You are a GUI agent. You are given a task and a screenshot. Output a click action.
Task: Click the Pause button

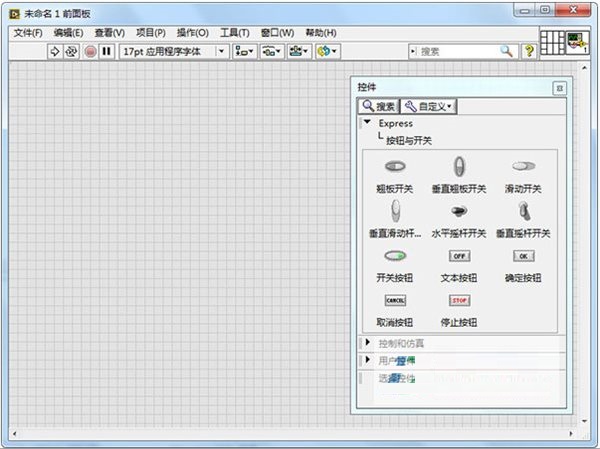click(x=107, y=51)
